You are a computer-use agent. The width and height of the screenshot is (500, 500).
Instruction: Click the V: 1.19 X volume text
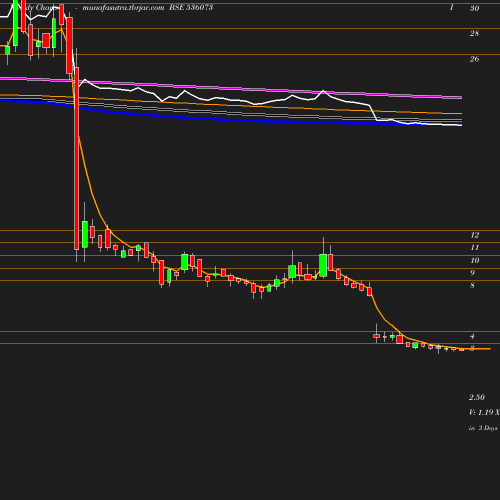coord(484,412)
